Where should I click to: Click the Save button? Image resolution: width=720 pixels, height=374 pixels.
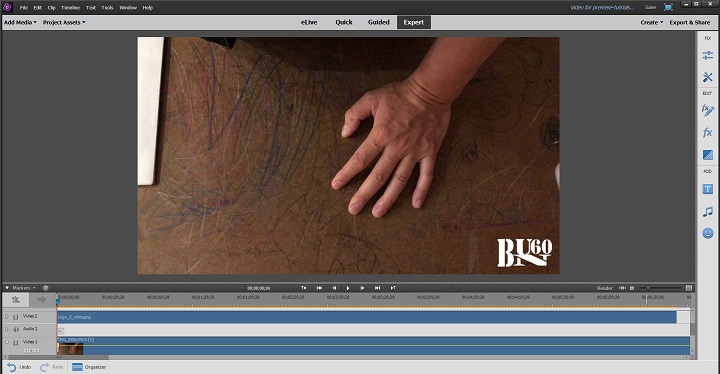650,7
